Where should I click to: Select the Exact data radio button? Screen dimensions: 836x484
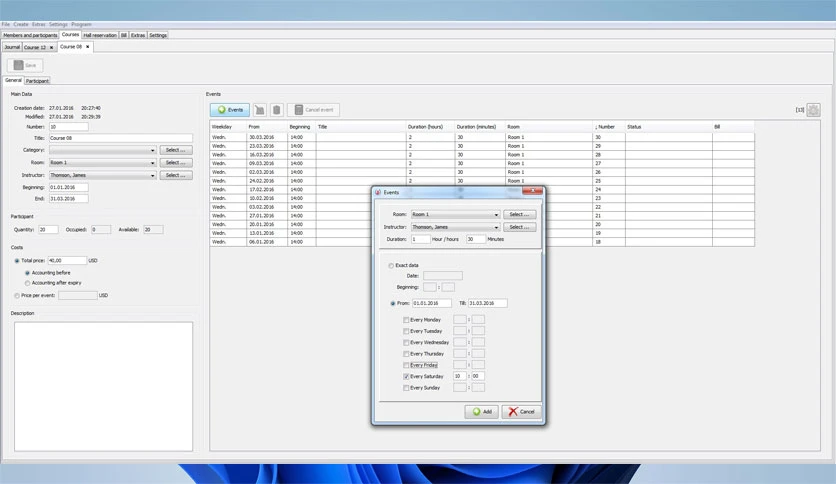(391, 265)
